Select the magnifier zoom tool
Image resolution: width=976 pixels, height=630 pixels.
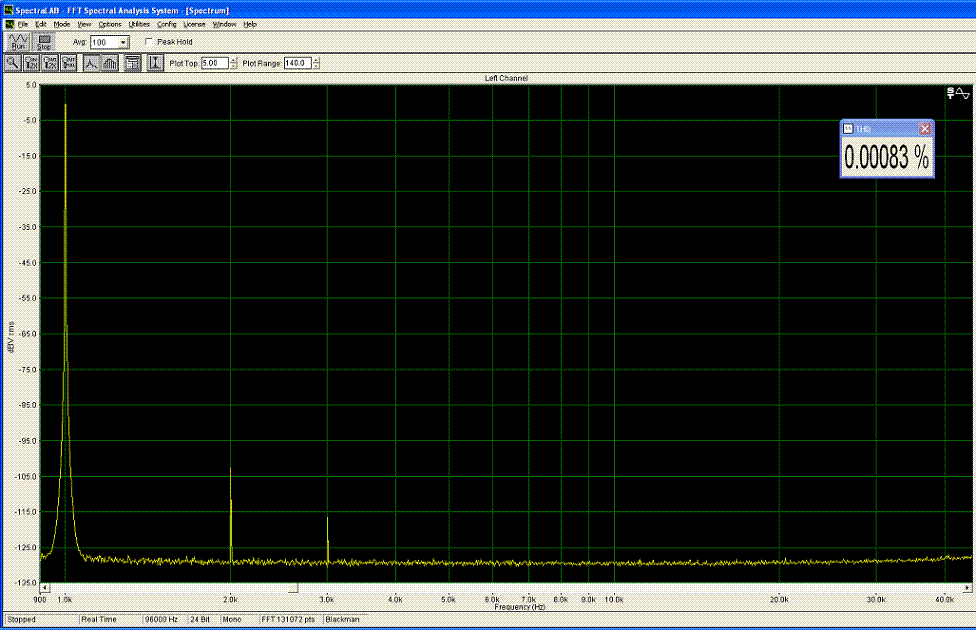coord(12,63)
